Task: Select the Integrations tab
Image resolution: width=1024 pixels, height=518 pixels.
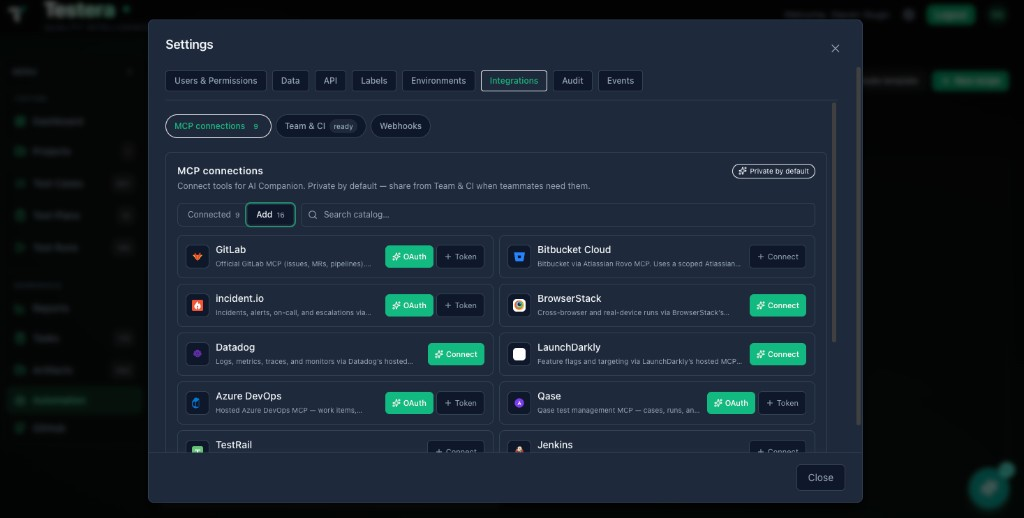Action: pyautogui.click(x=514, y=81)
